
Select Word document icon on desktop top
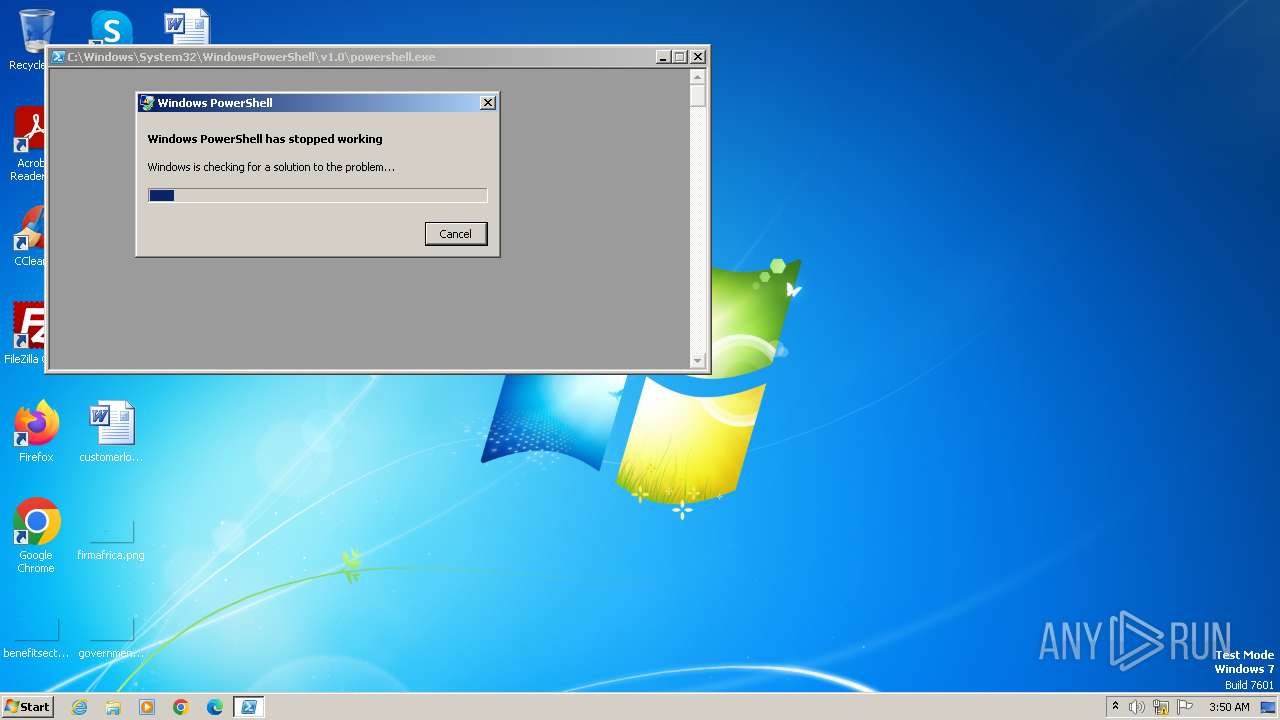click(187, 26)
